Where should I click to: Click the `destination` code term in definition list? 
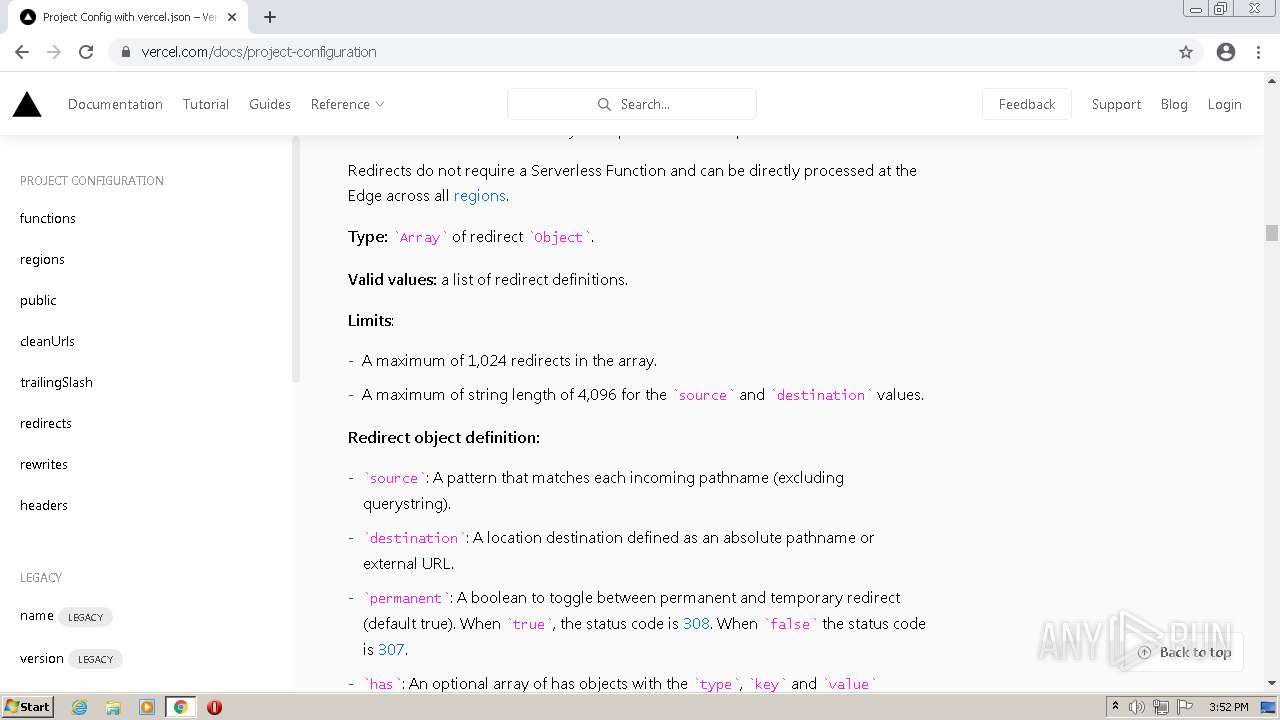coord(414,538)
